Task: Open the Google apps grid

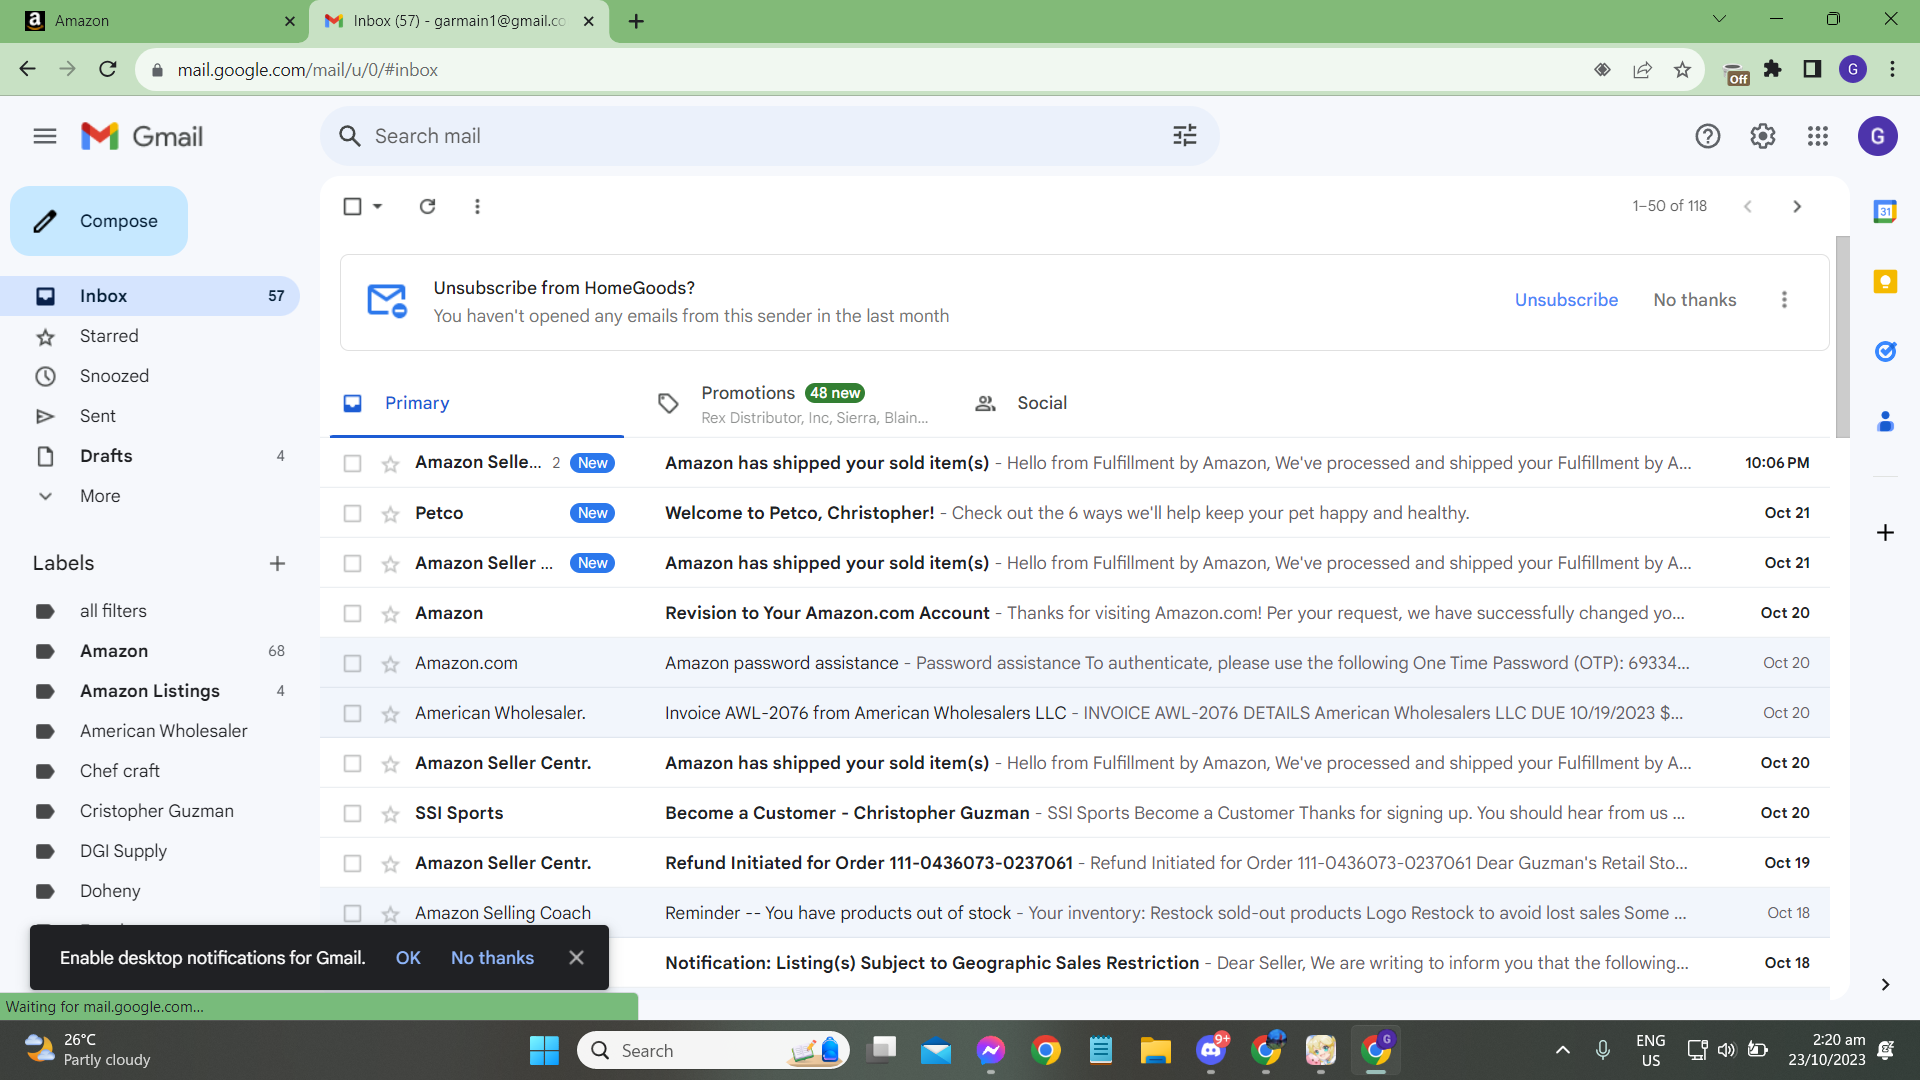Action: [x=1818, y=136]
